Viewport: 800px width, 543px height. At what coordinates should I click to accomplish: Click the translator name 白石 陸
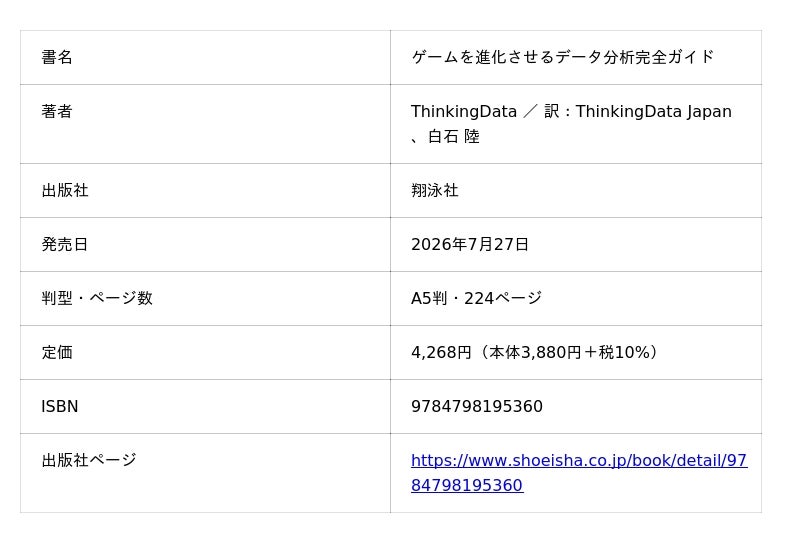coord(454,136)
